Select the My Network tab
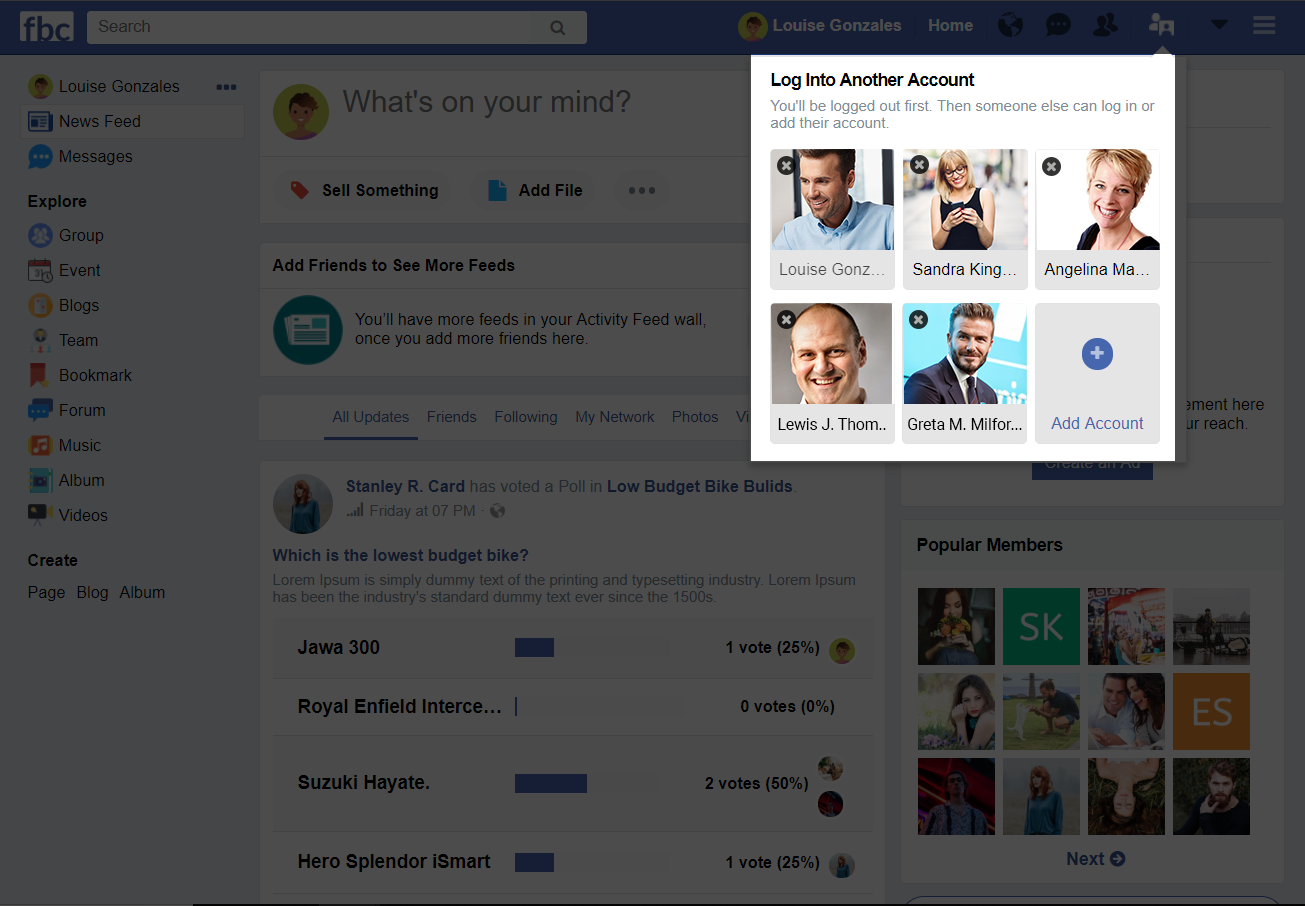Screen dimensions: 1305x906 click(x=614, y=417)
